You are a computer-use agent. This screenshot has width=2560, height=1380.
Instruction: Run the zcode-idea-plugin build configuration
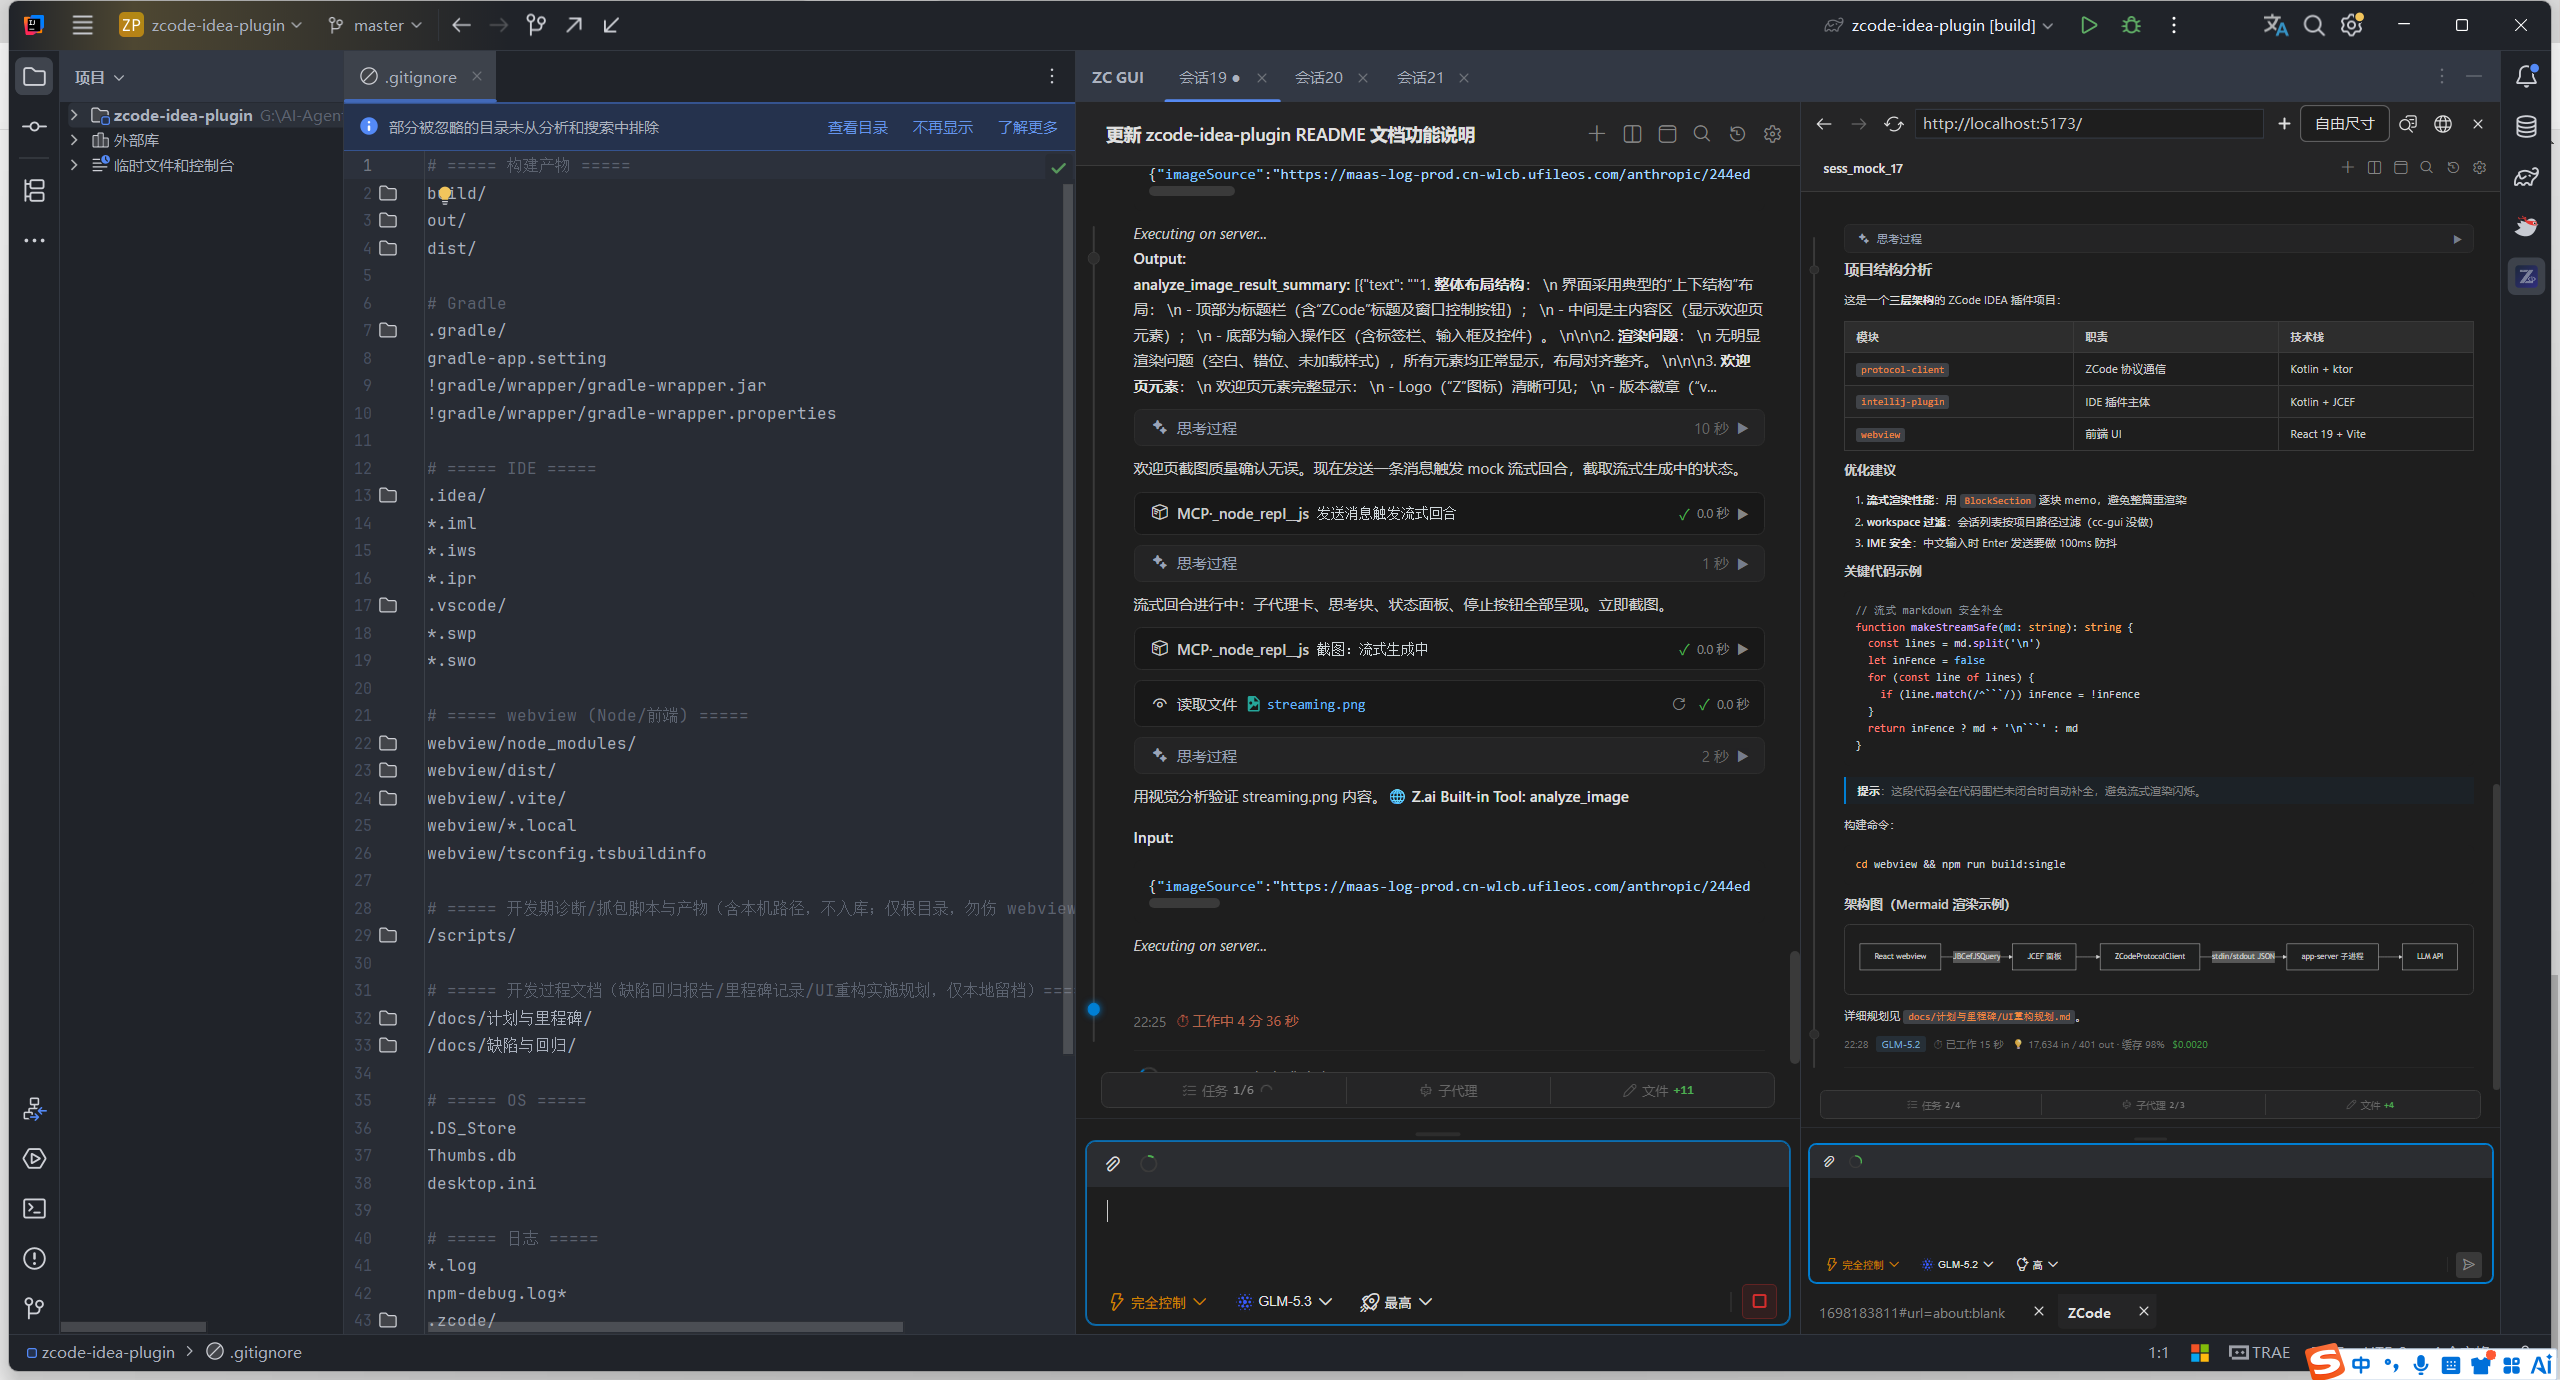pyautogui.click(x=2089, y=25)
